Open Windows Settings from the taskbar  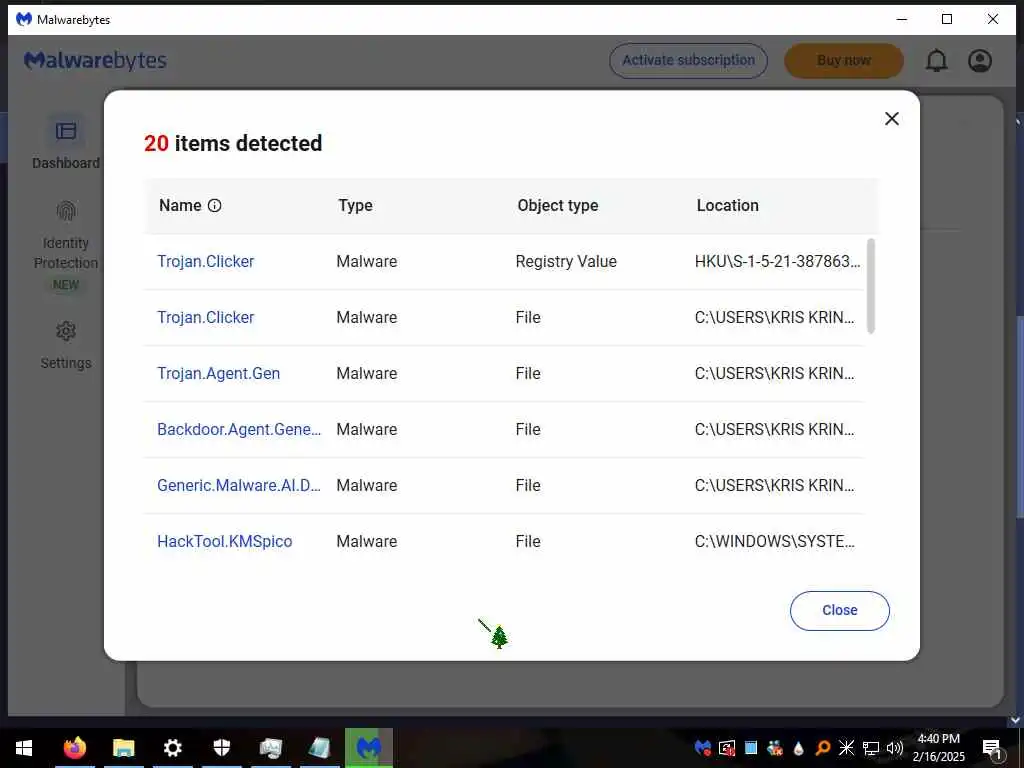pos(172,748)
